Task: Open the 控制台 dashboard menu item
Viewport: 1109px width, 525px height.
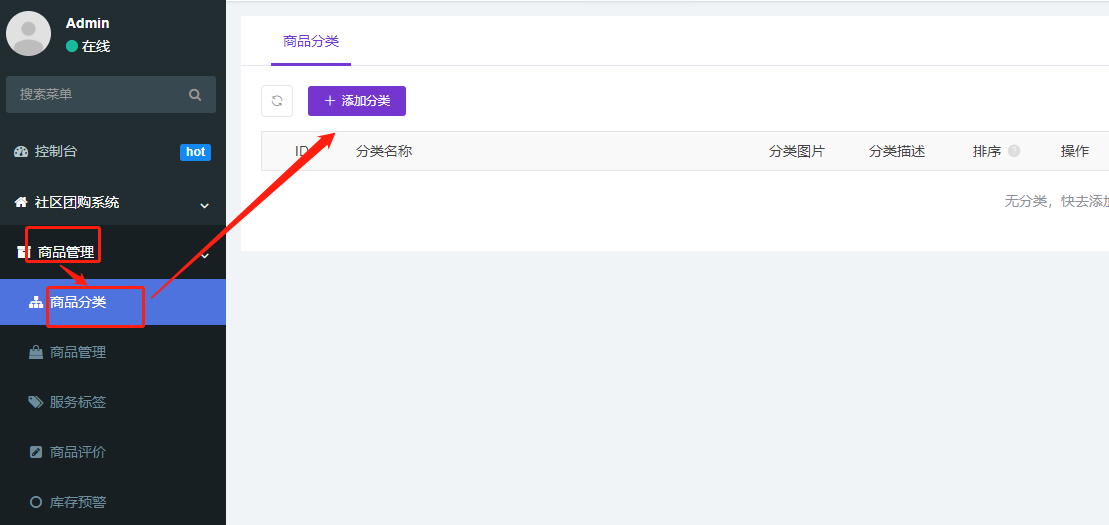Action: pos(113,151)
